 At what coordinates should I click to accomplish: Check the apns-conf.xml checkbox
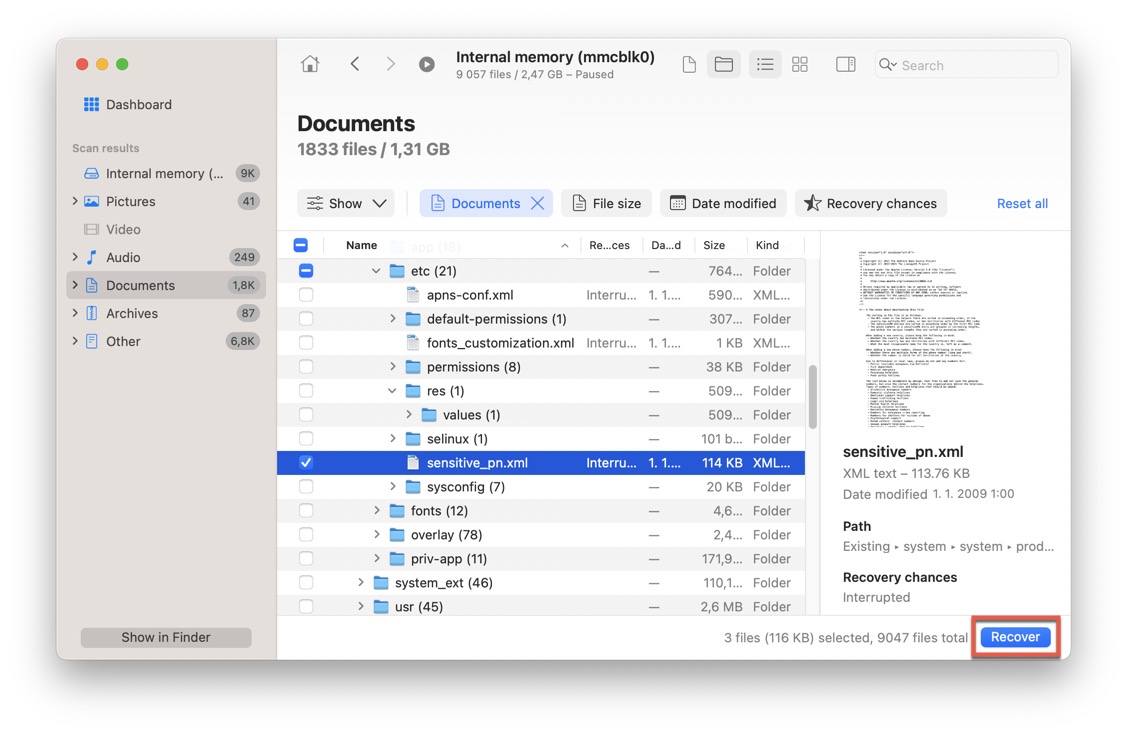306,295
